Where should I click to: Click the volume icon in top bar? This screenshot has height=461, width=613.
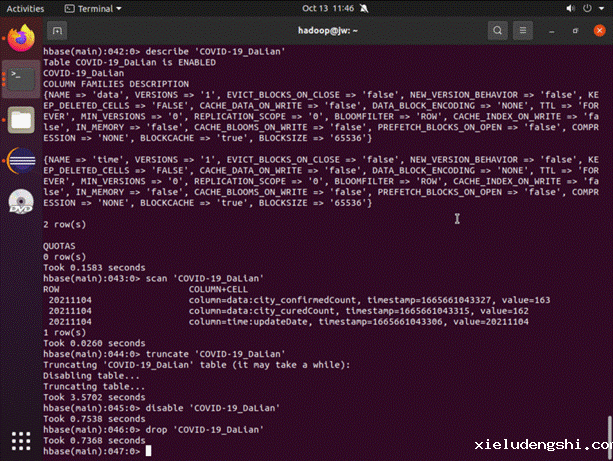571,7
